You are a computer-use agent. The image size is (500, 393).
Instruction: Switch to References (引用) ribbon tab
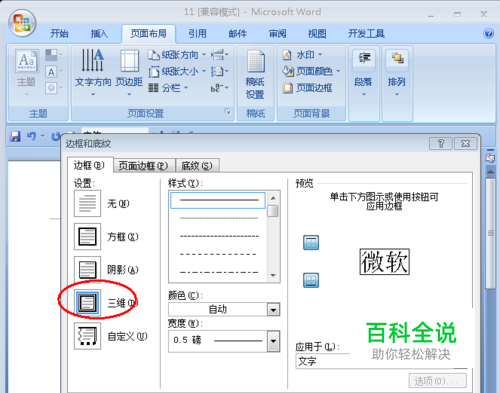click(197, 34)
